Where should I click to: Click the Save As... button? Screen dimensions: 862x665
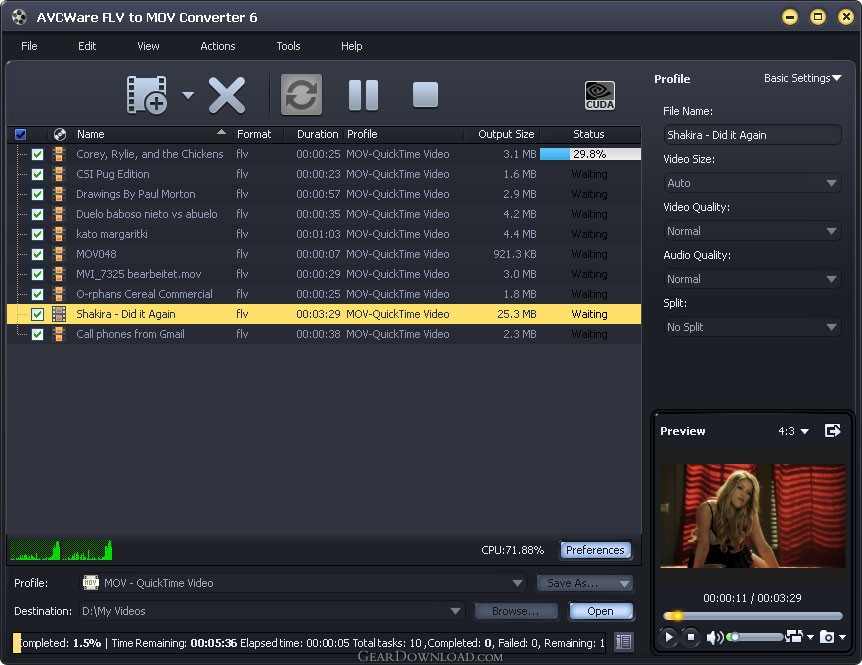coord(585,583)
